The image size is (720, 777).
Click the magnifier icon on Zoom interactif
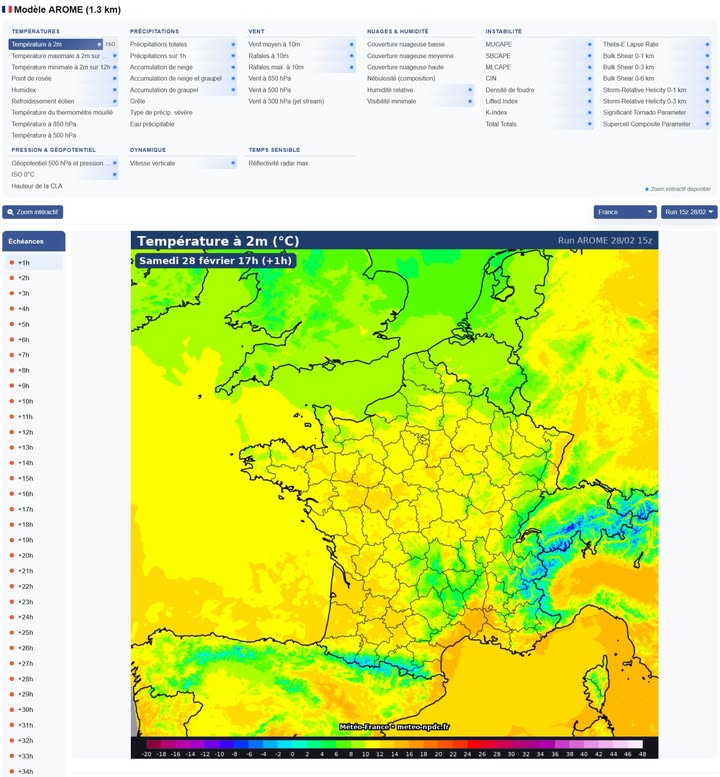10,212
